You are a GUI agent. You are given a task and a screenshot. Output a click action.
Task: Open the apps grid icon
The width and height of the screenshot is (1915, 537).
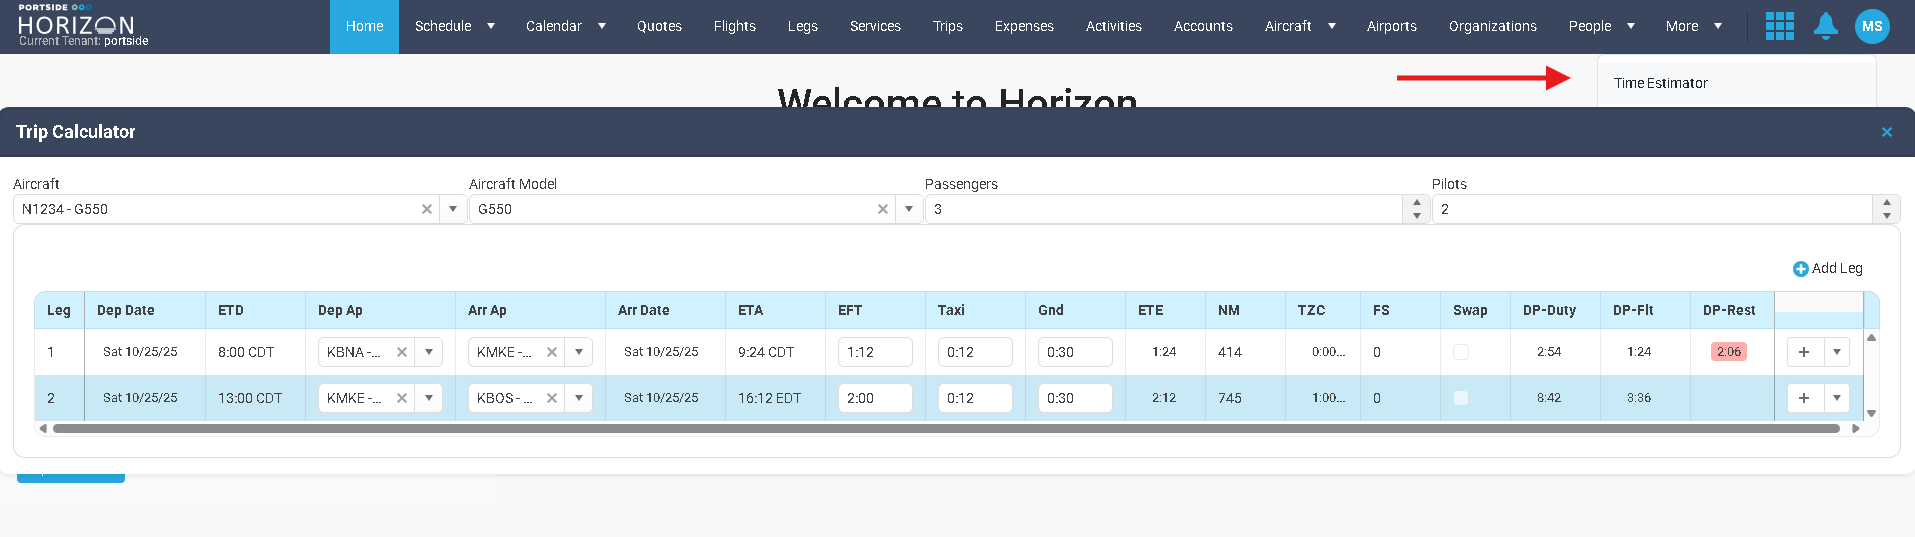click(x=1779, y=26)
